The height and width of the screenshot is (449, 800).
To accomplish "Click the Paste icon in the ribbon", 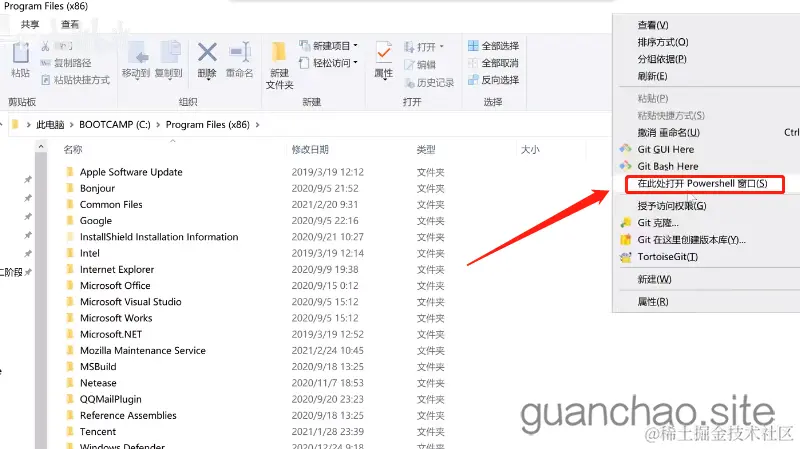I will pos(21,53).
